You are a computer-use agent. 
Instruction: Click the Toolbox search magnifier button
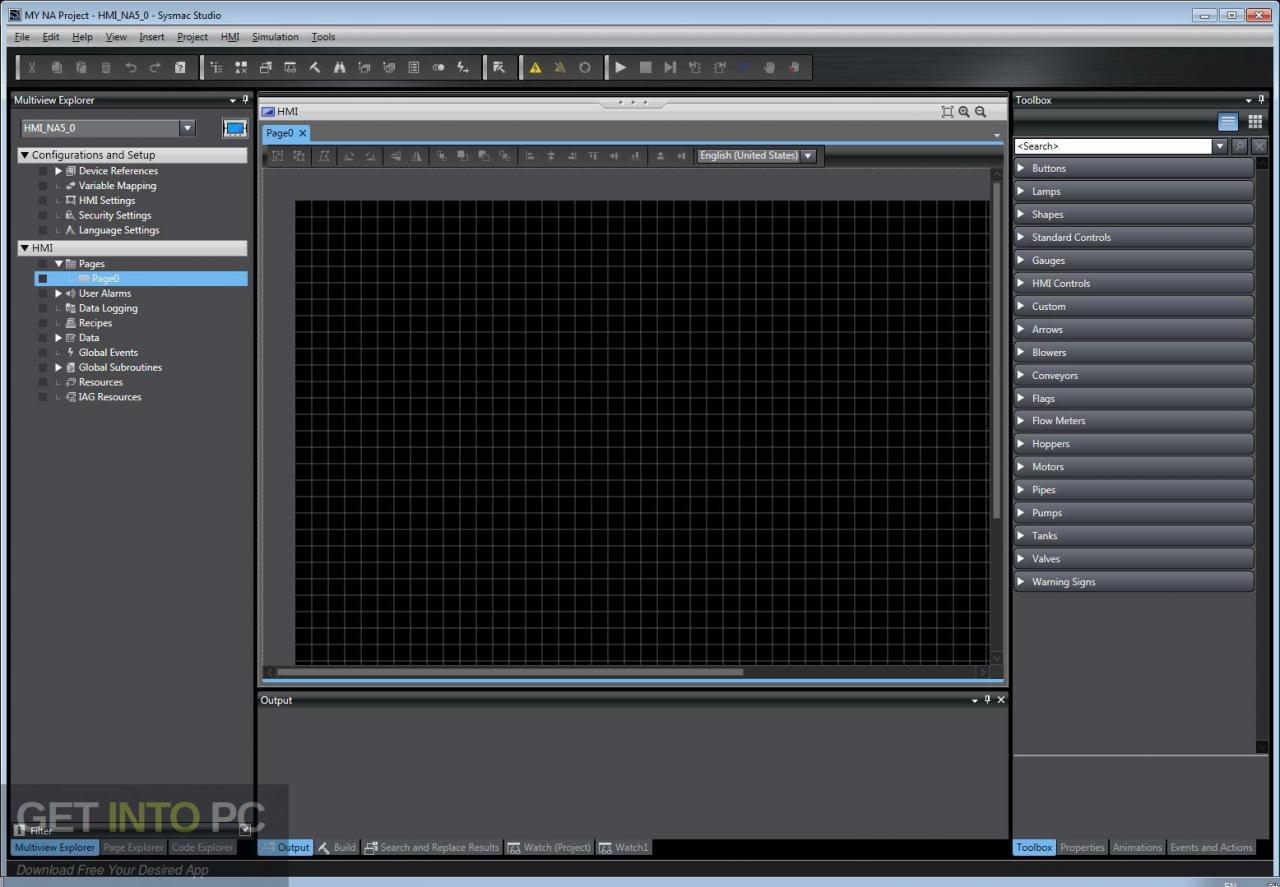1240,146
